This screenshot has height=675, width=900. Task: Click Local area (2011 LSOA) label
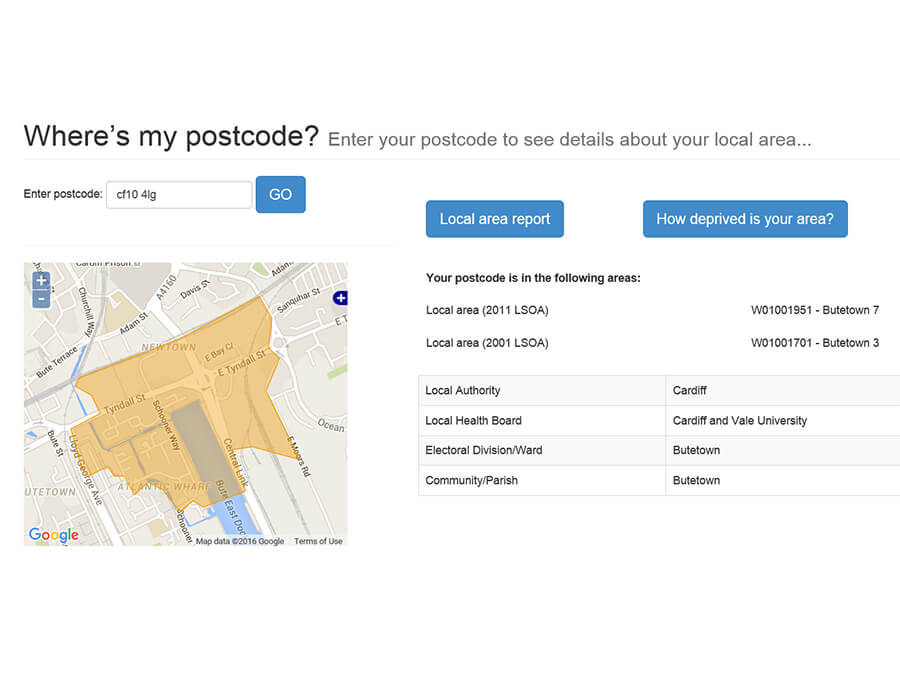(487, 311)
